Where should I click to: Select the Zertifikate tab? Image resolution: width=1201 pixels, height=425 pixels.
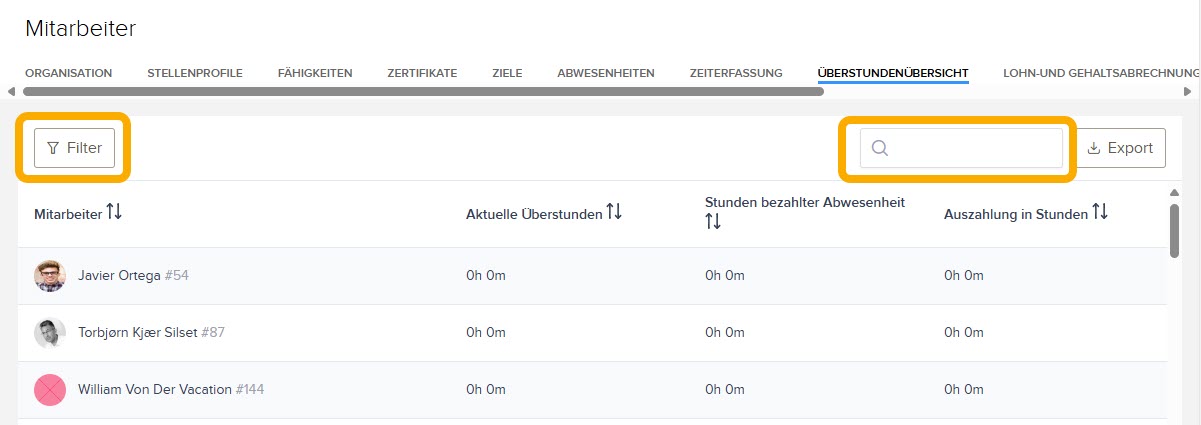point(422,73)
